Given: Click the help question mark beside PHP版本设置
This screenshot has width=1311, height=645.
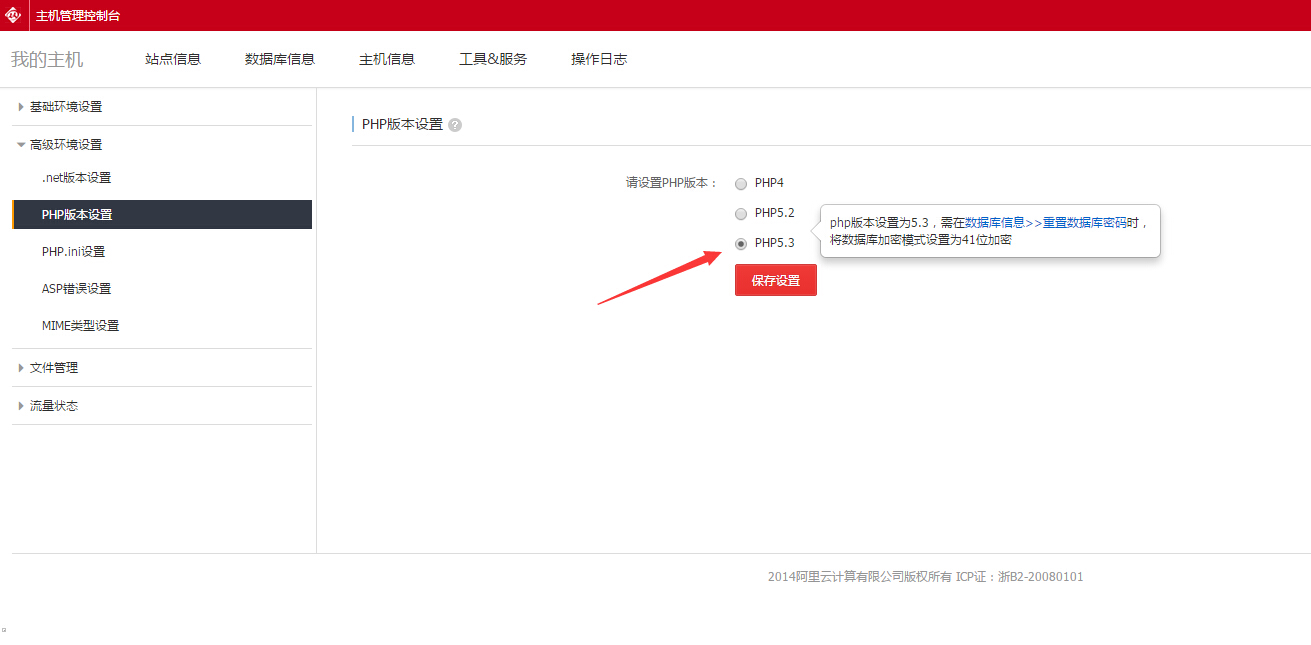Looking at the screenshot, I should (x=455, y=125).
